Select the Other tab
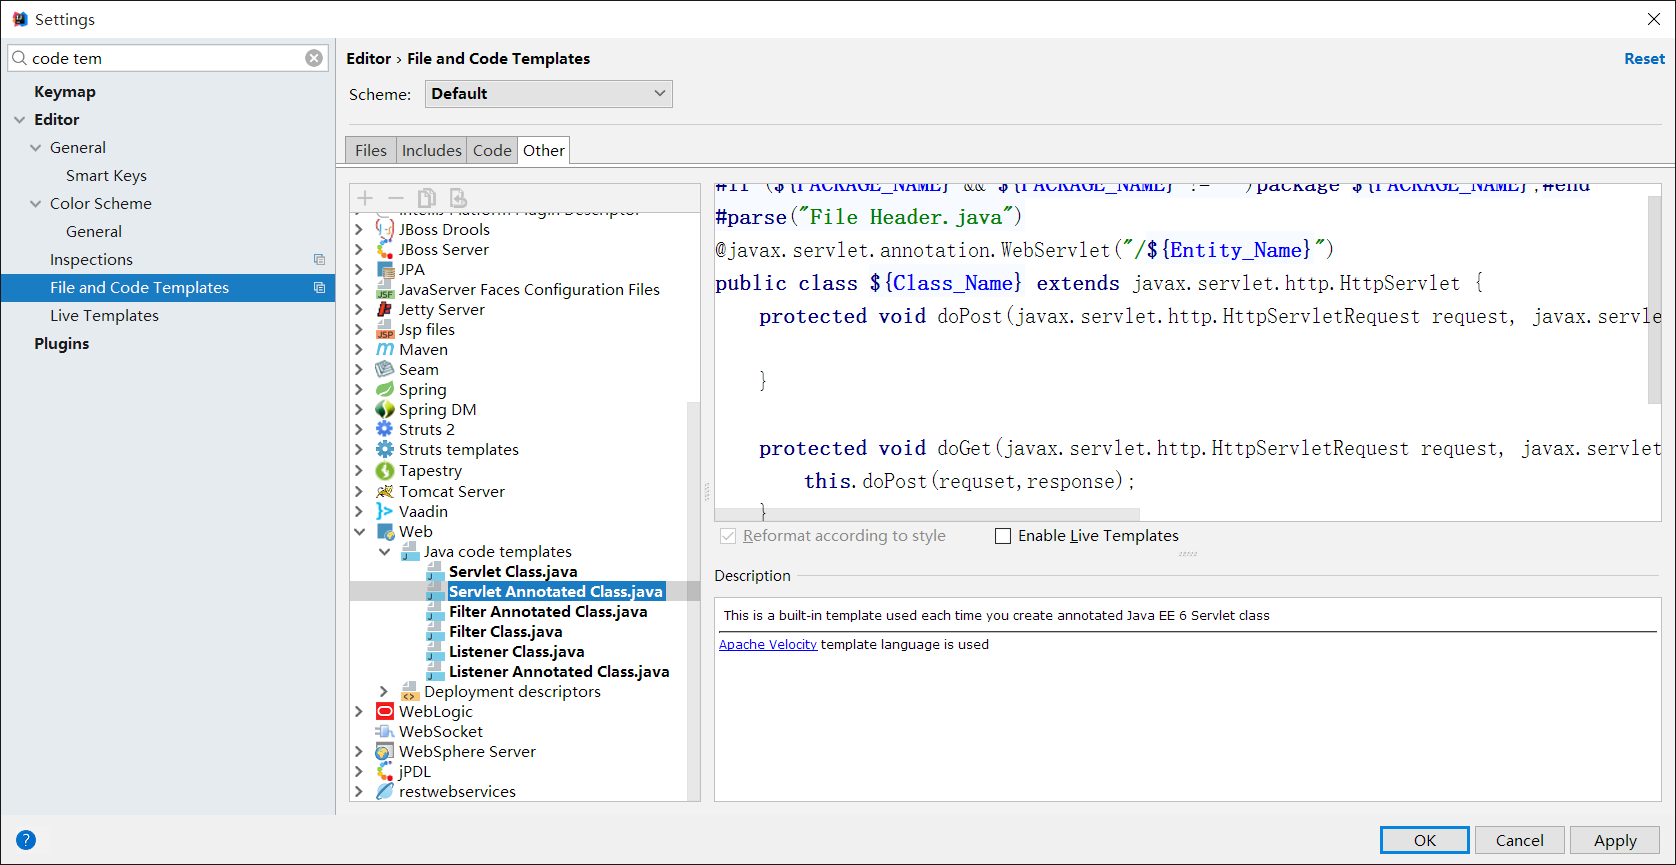The image size is (1676, 865). click(544, 150)
